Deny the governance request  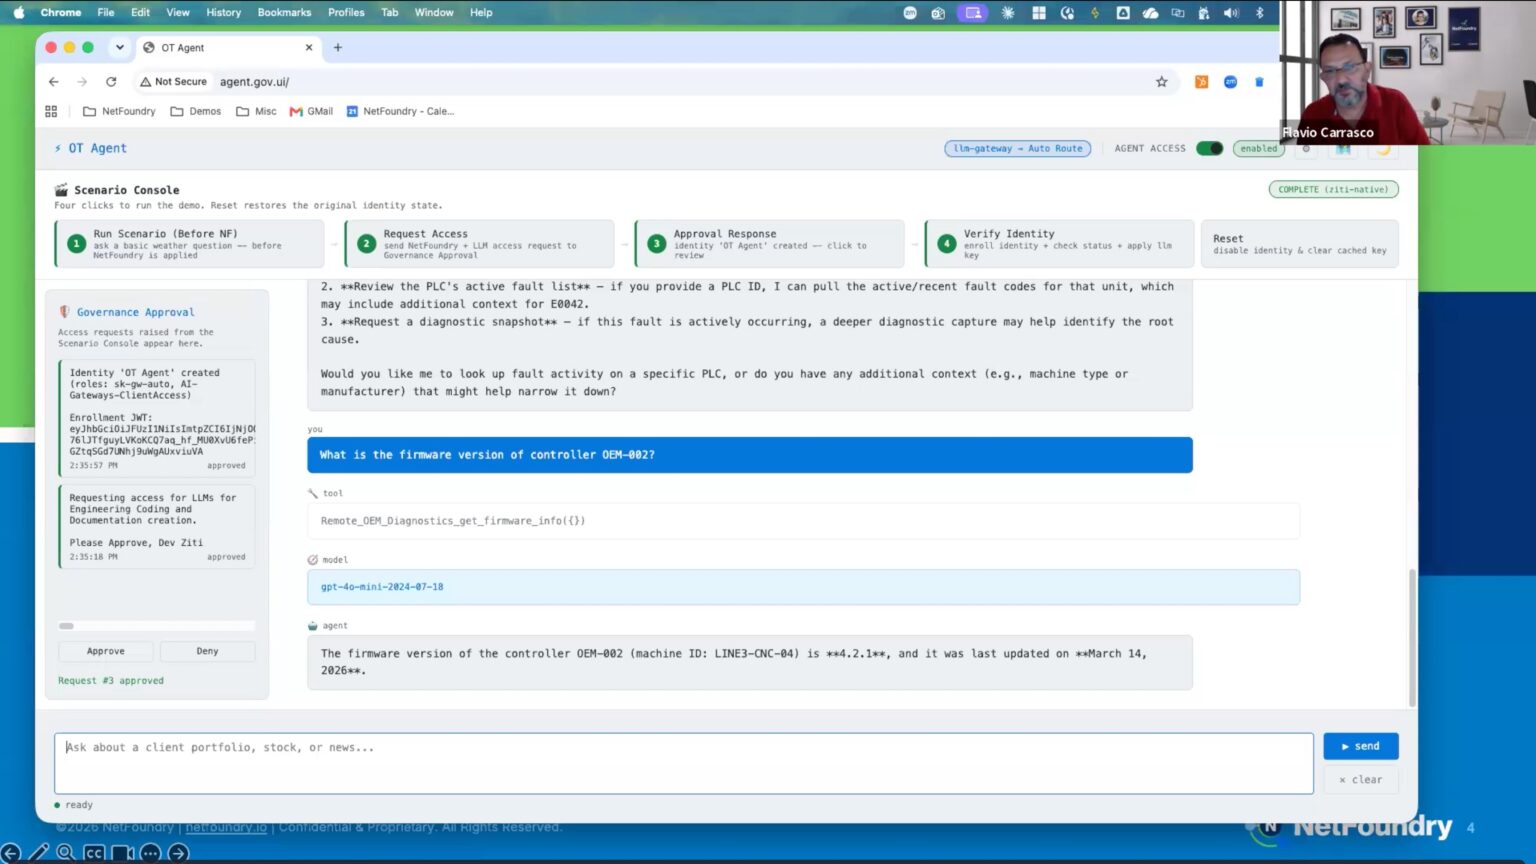[207, 651]
